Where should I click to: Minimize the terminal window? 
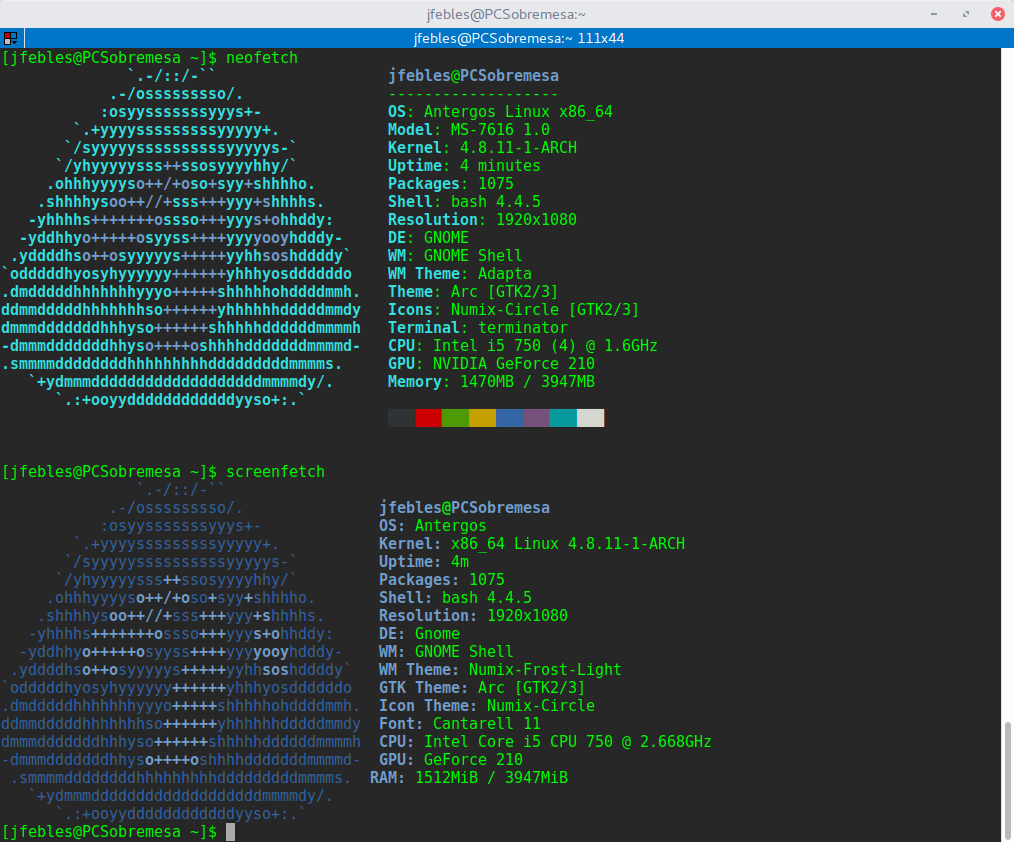tap(934, 14)
